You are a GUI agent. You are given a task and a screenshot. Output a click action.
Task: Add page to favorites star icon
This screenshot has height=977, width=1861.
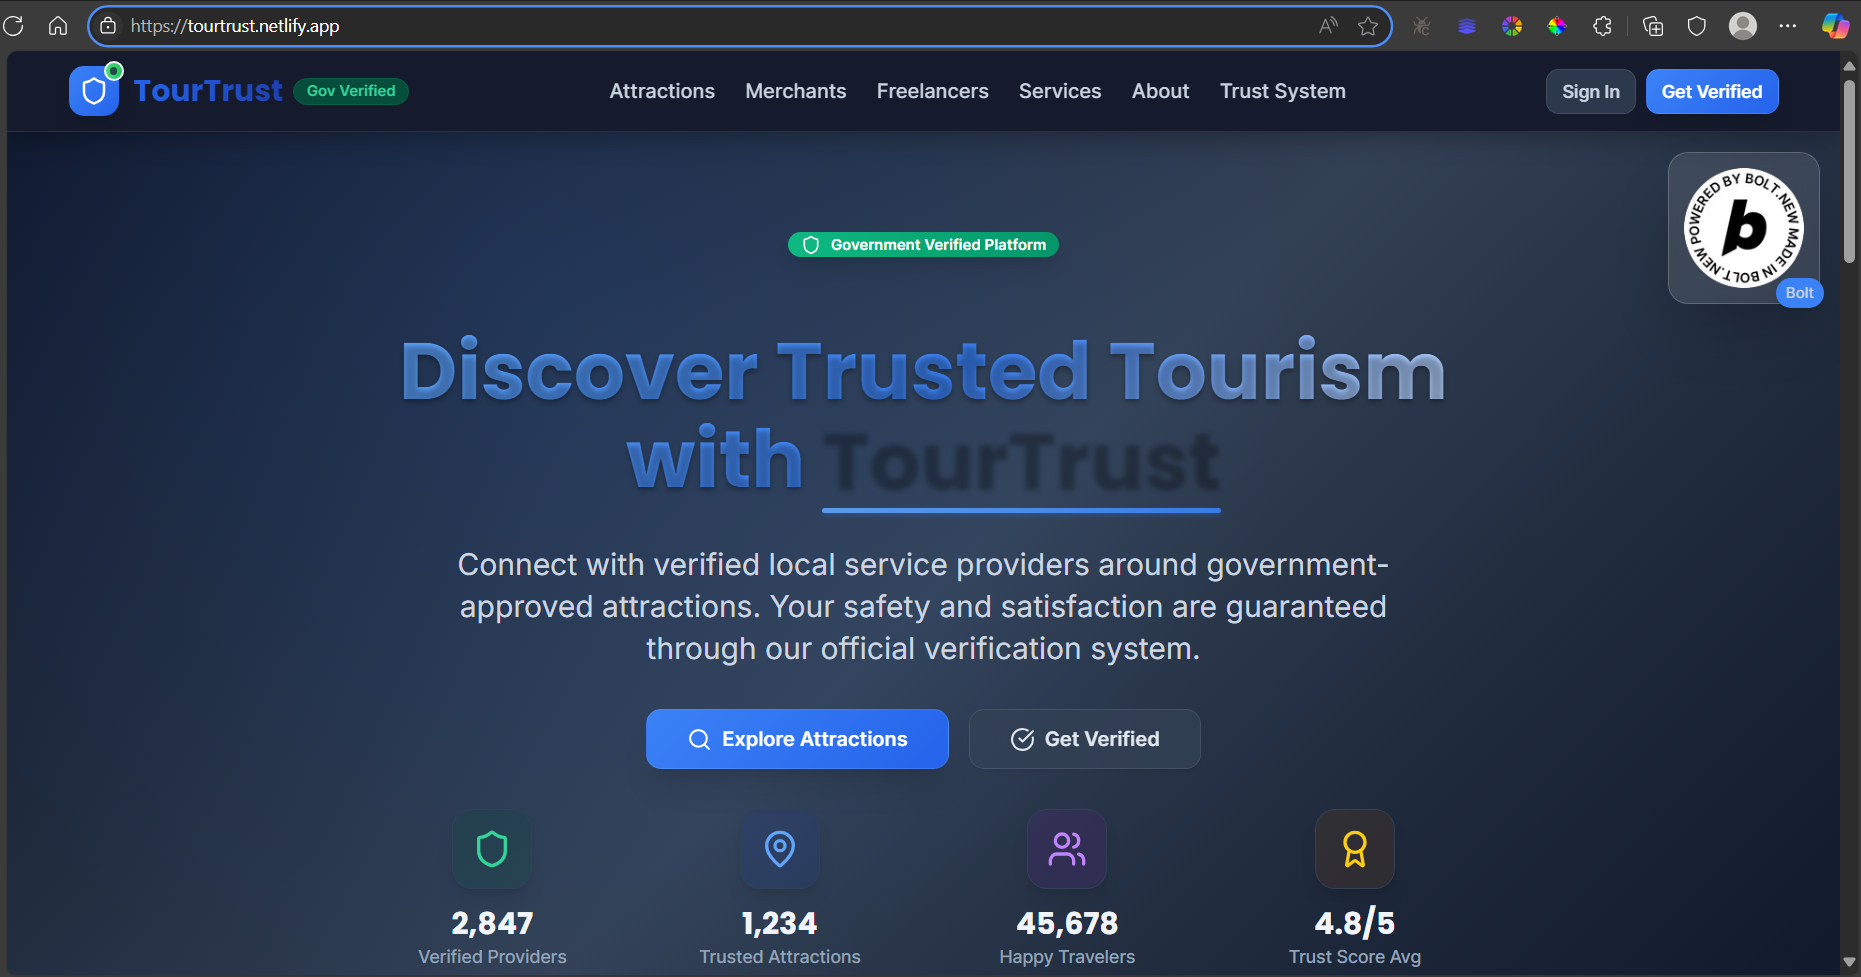tap(1368, 26)
